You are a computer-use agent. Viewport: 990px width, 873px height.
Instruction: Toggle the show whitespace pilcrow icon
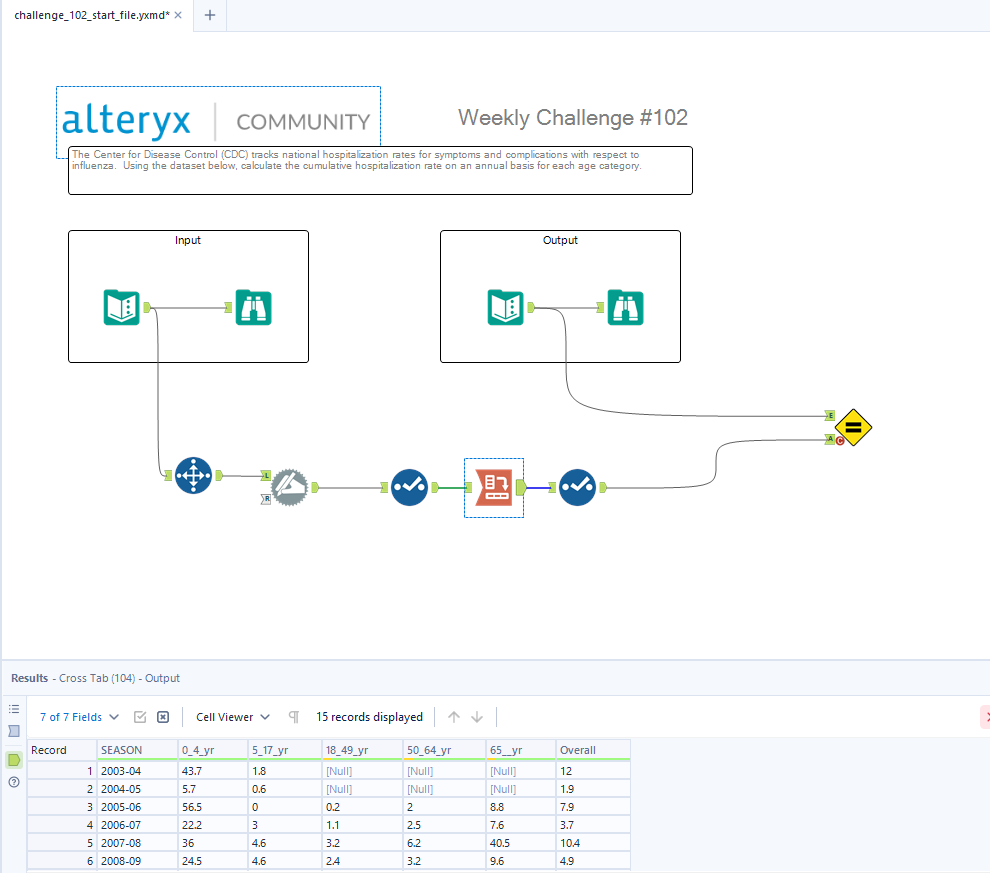tap(294, 717)
